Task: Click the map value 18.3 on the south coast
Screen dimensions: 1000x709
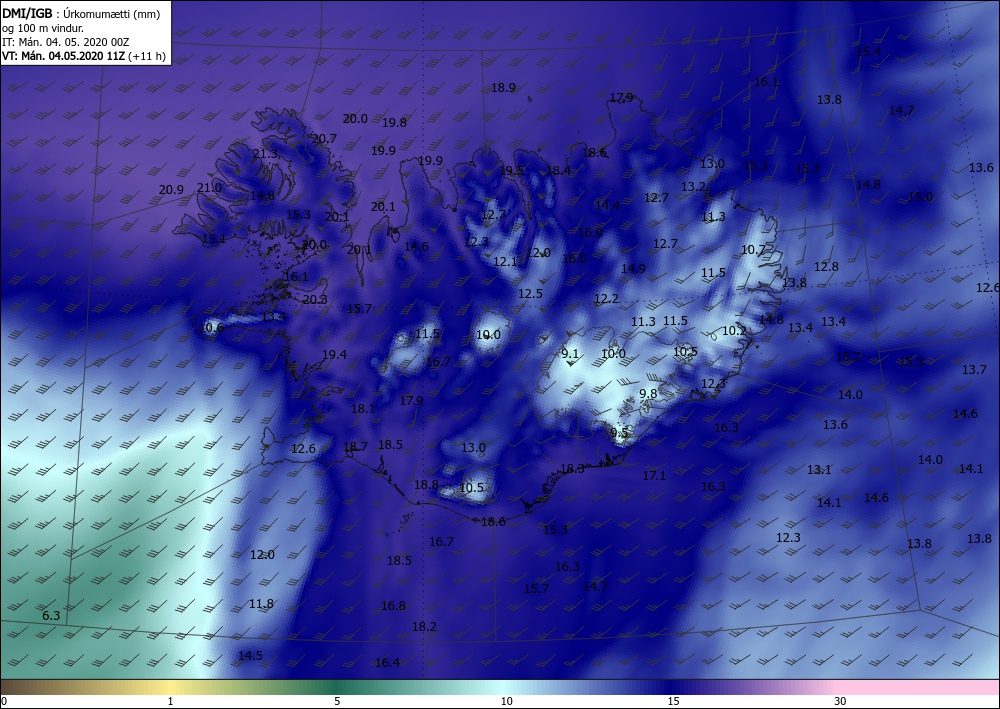Action: [x=572, y=469]
